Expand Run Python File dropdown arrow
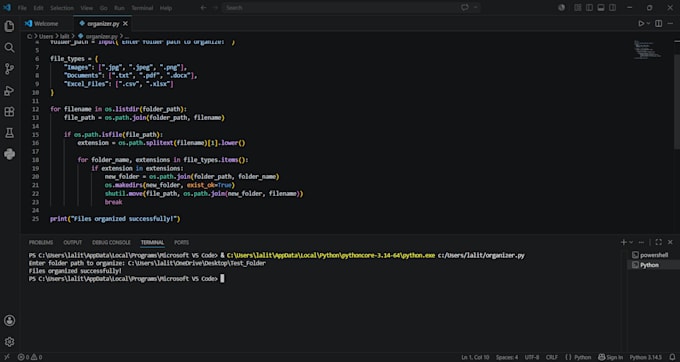This screenshot has height=362, width=680. coord(648,23)
